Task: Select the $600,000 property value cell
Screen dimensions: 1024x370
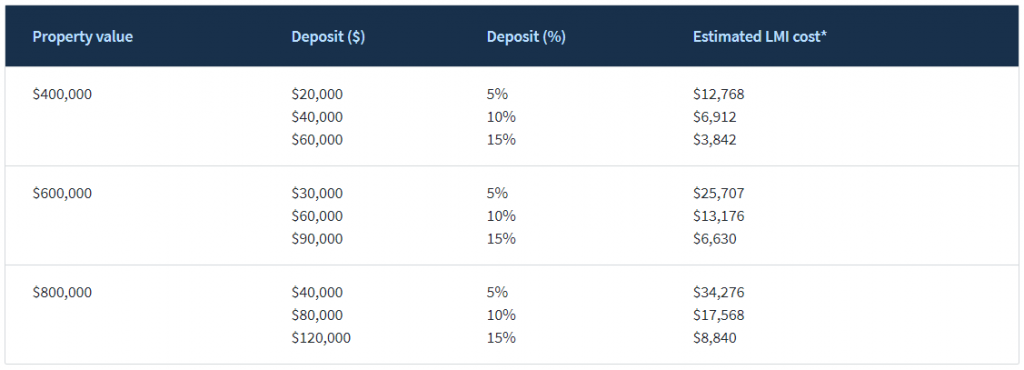Action: coord(62,193)
